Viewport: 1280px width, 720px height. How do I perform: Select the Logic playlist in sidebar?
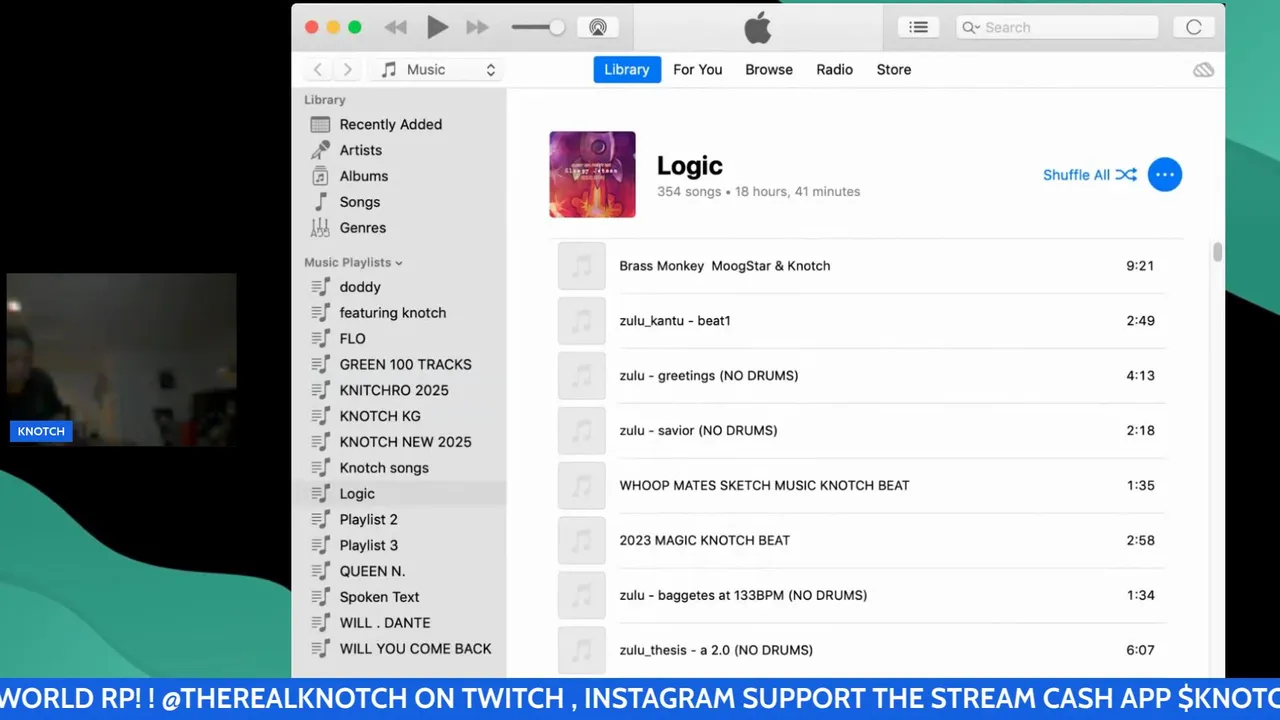click(x=399, y=494)
